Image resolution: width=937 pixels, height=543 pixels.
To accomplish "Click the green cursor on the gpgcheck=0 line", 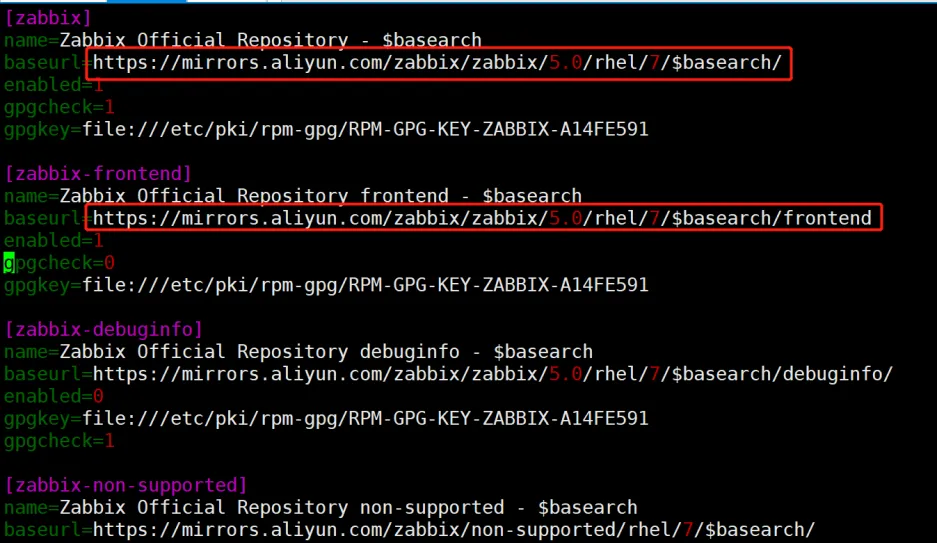I will coord(9,263).
